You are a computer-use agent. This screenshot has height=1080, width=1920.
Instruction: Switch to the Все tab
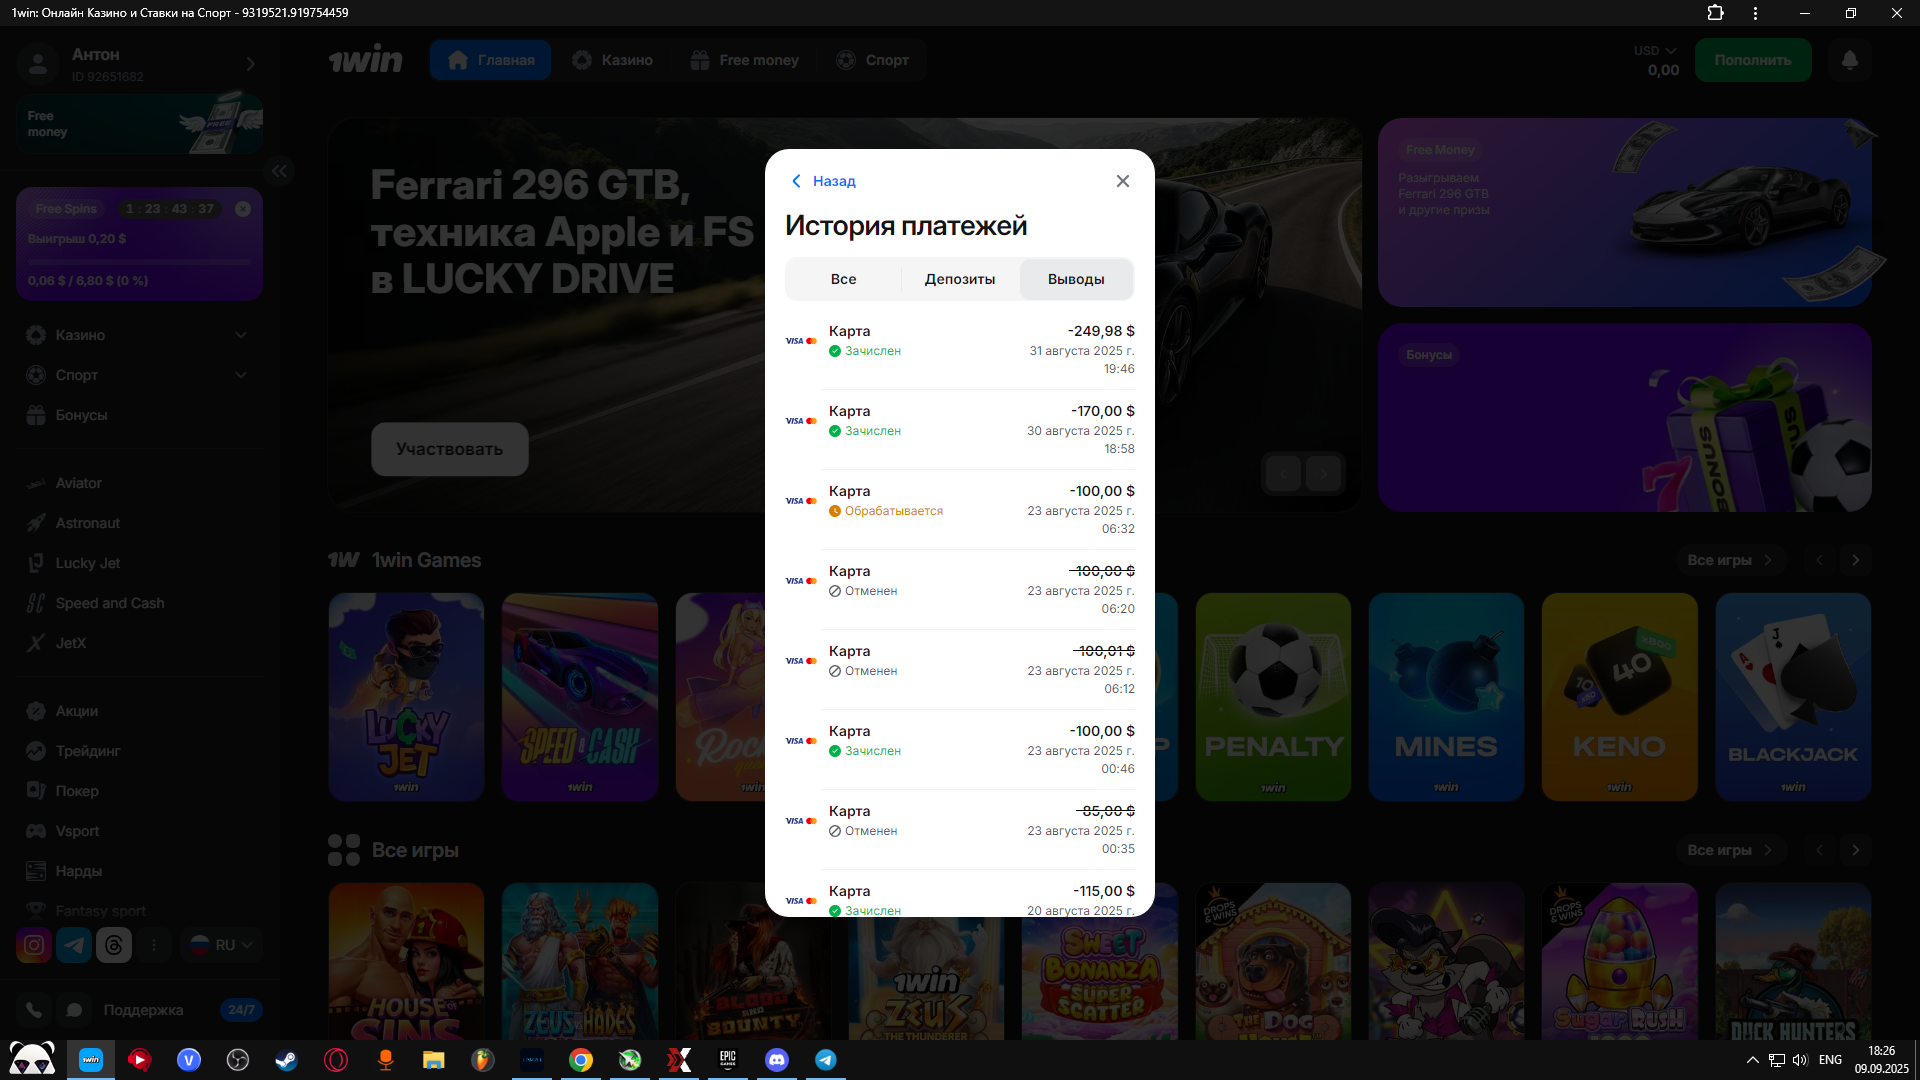(x=843, y=279)
